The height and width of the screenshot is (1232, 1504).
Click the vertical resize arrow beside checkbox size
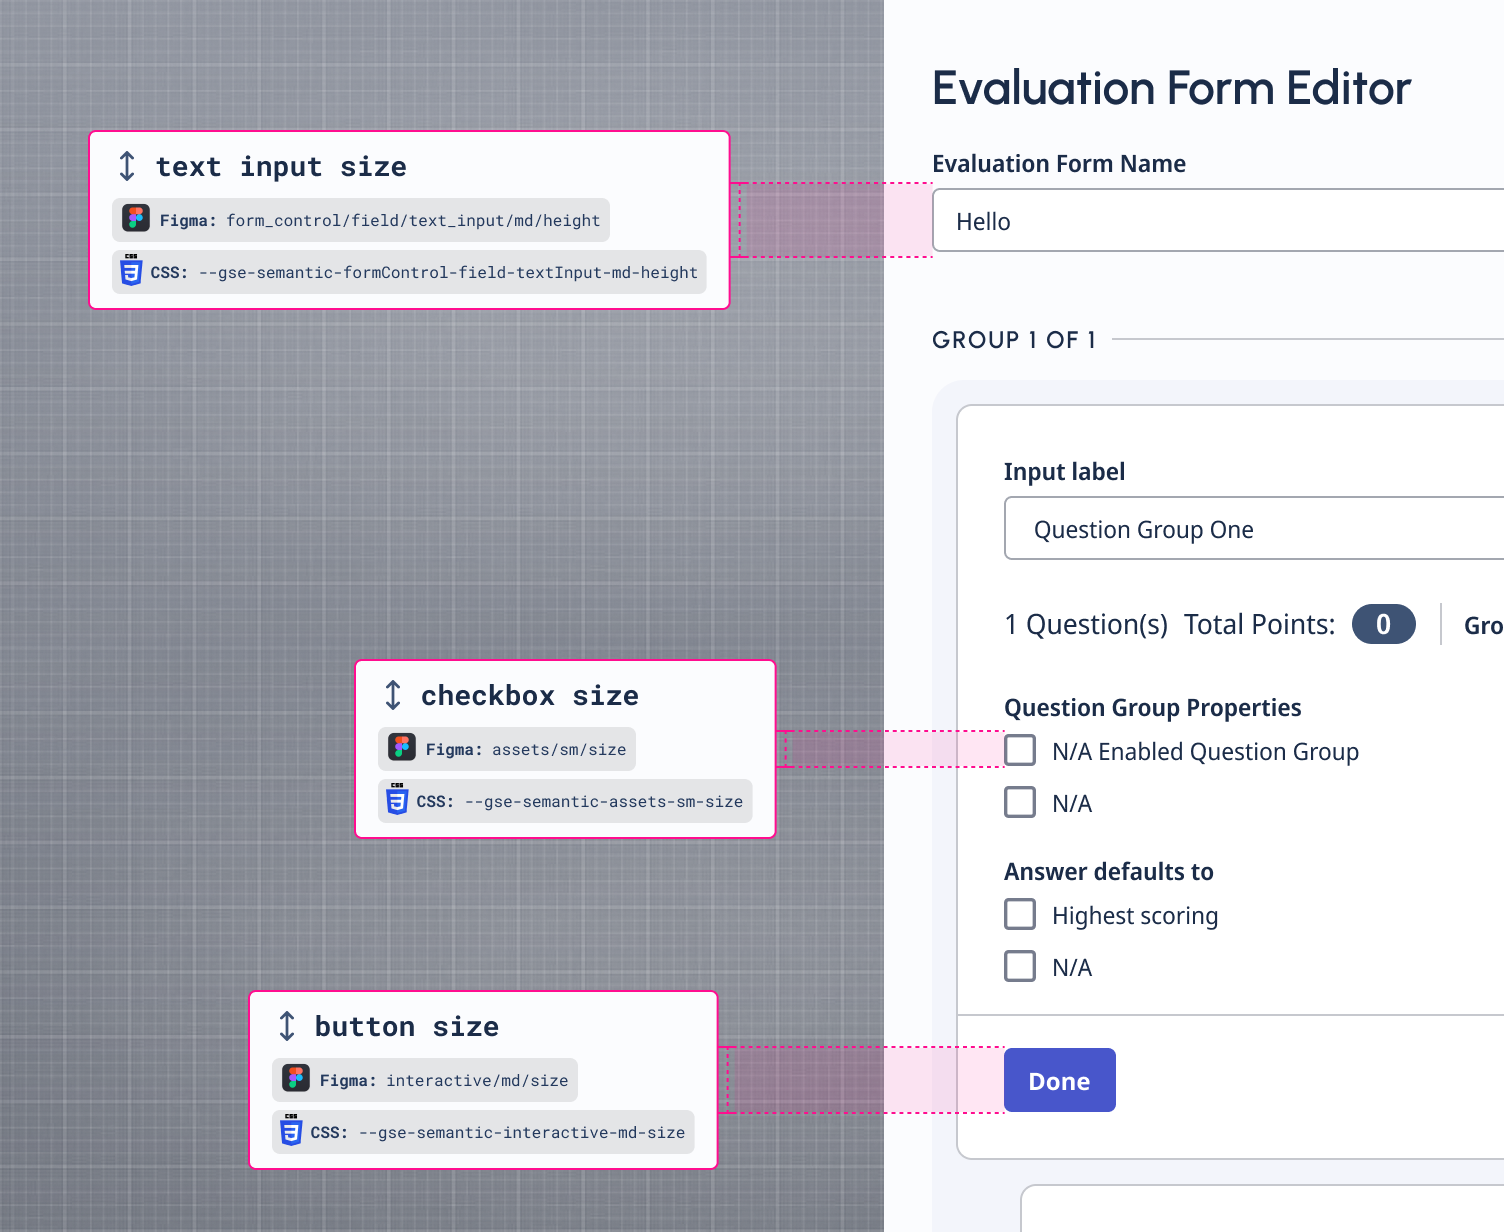coord(393,695)
